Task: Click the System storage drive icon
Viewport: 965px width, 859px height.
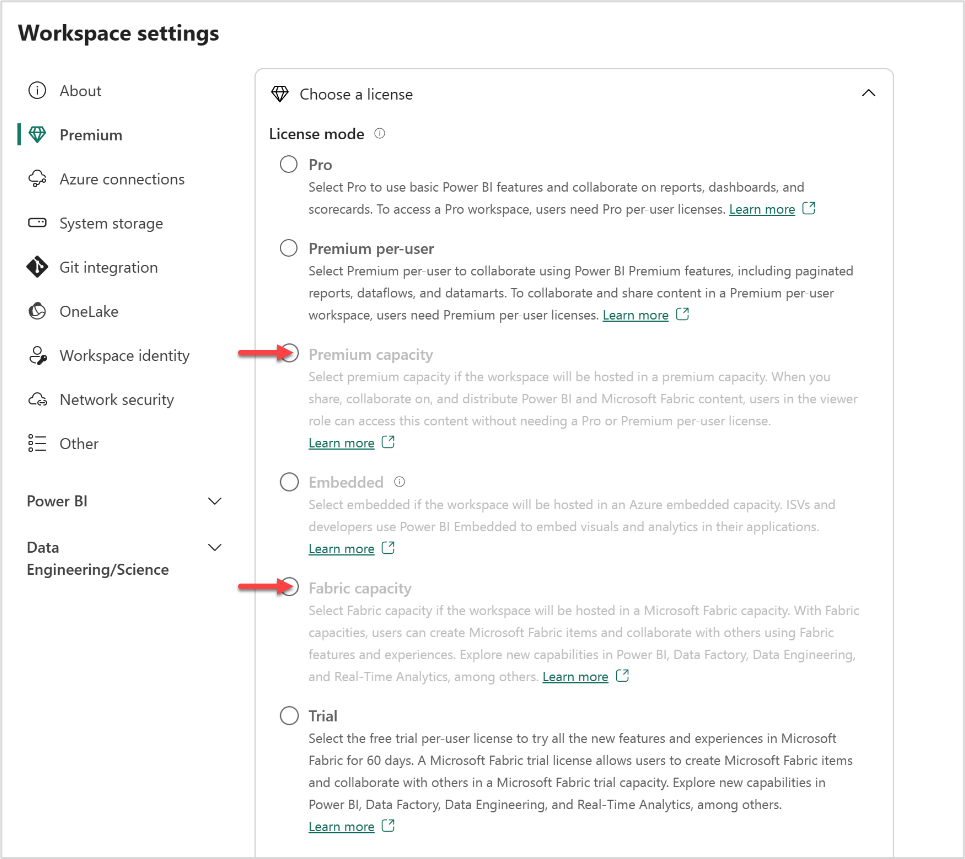Action: (x=38, y=223)
